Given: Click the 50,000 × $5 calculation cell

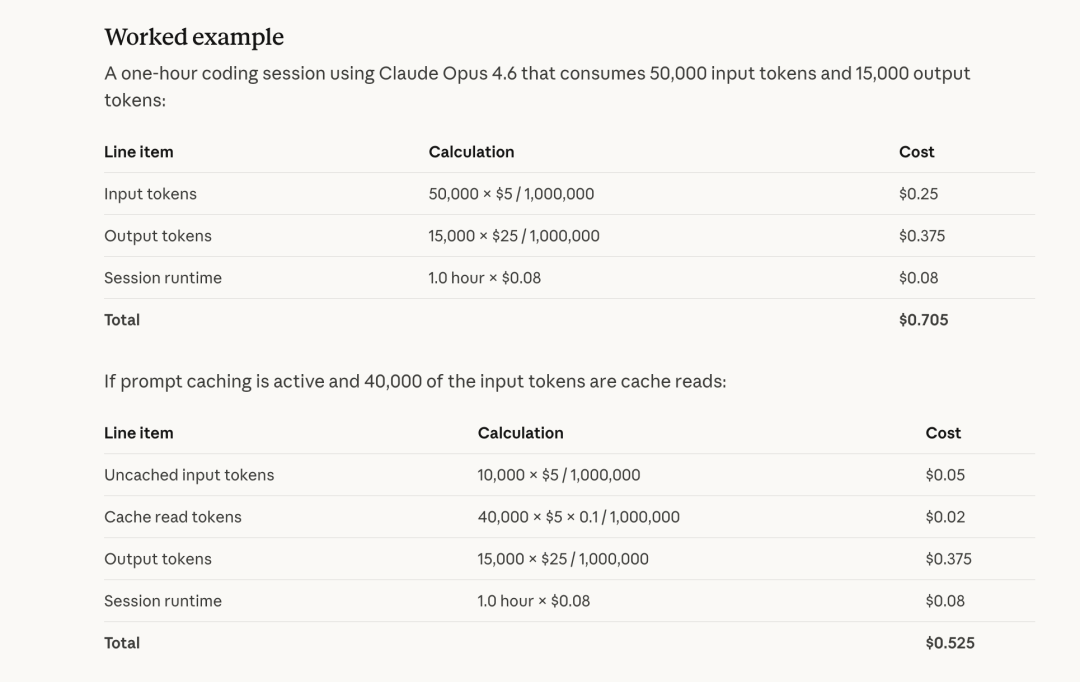Looking at the screenshot, I should click(511, 194).
